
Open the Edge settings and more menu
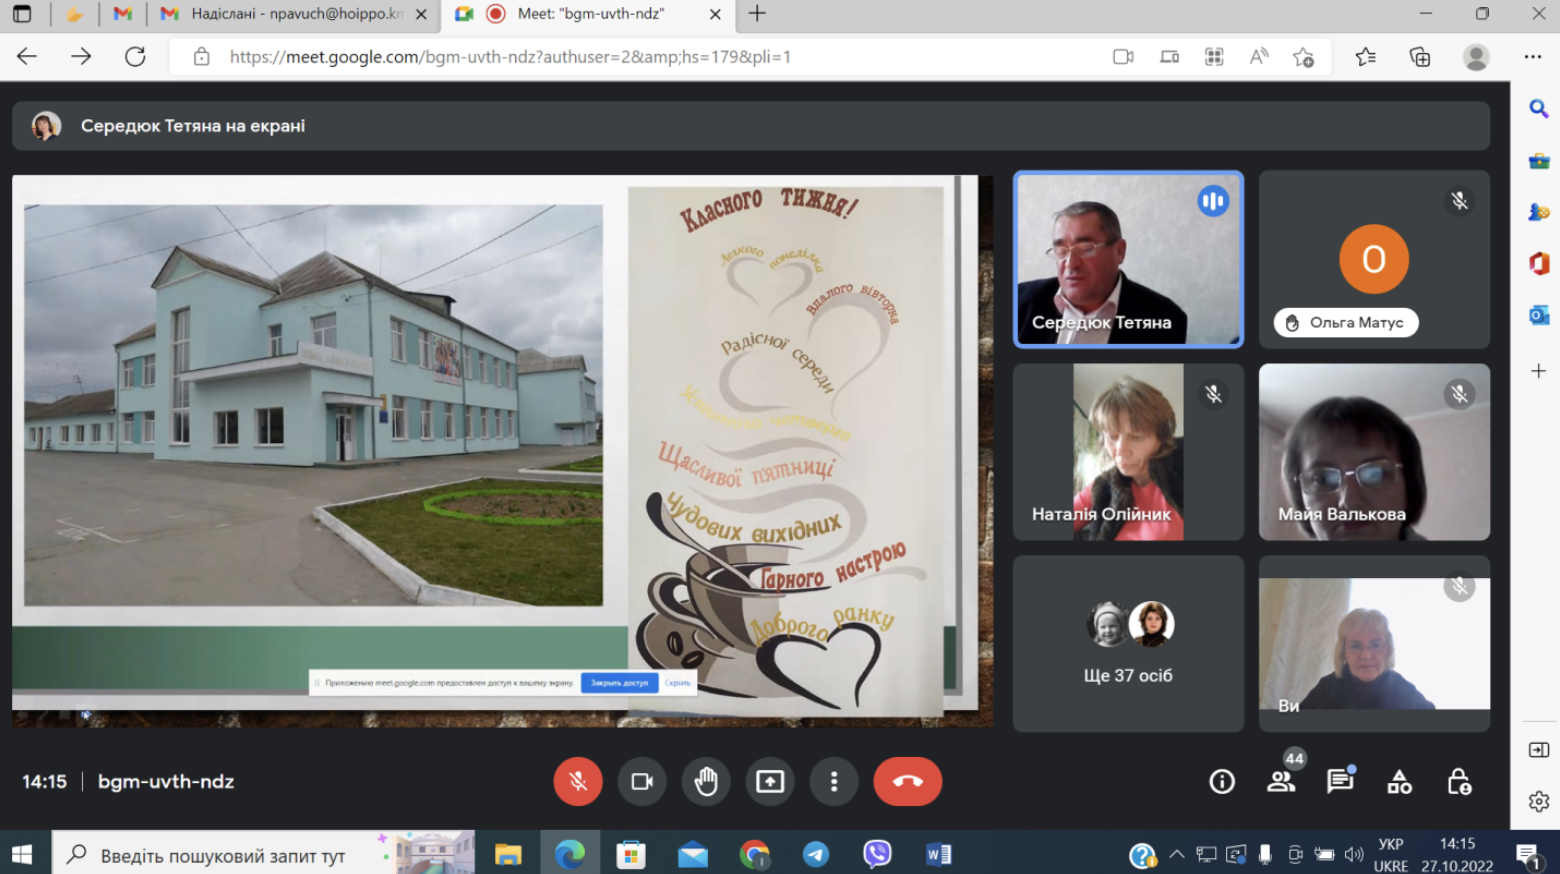pos(1533,57)
